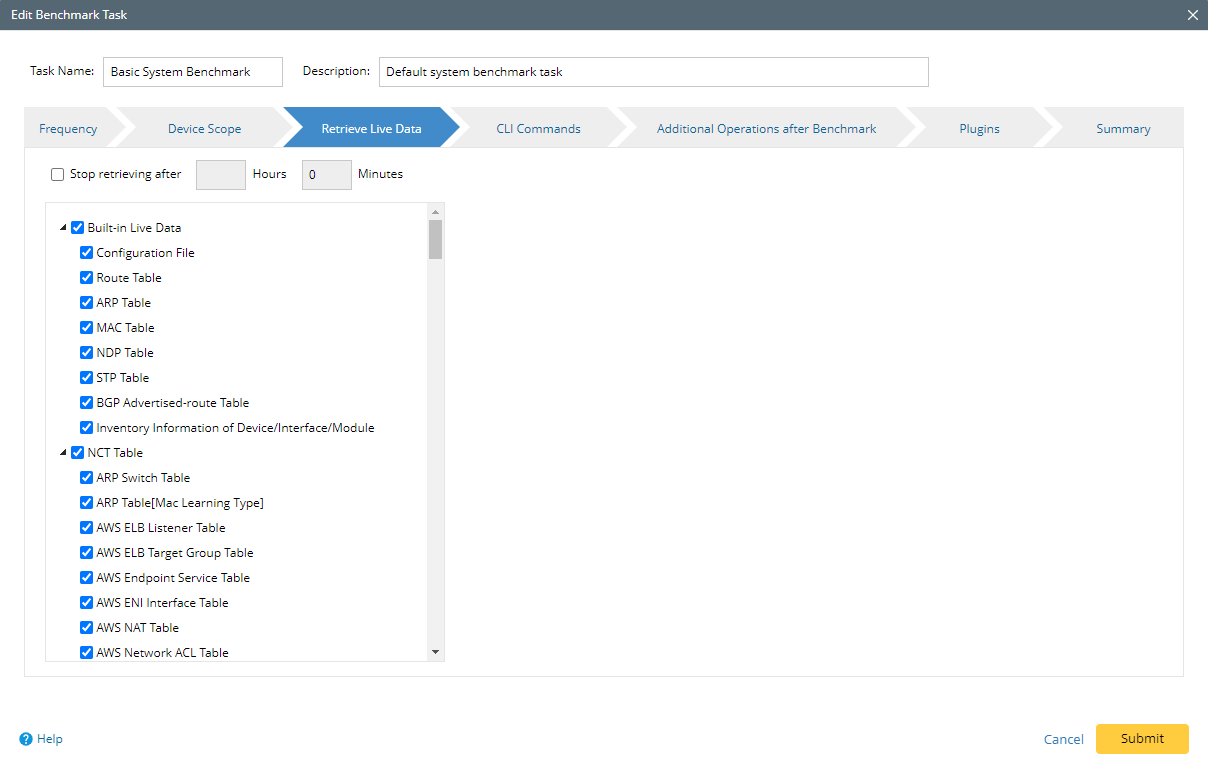Set the Minutes value
This screenshot has width=1208, height=774.
326,174
